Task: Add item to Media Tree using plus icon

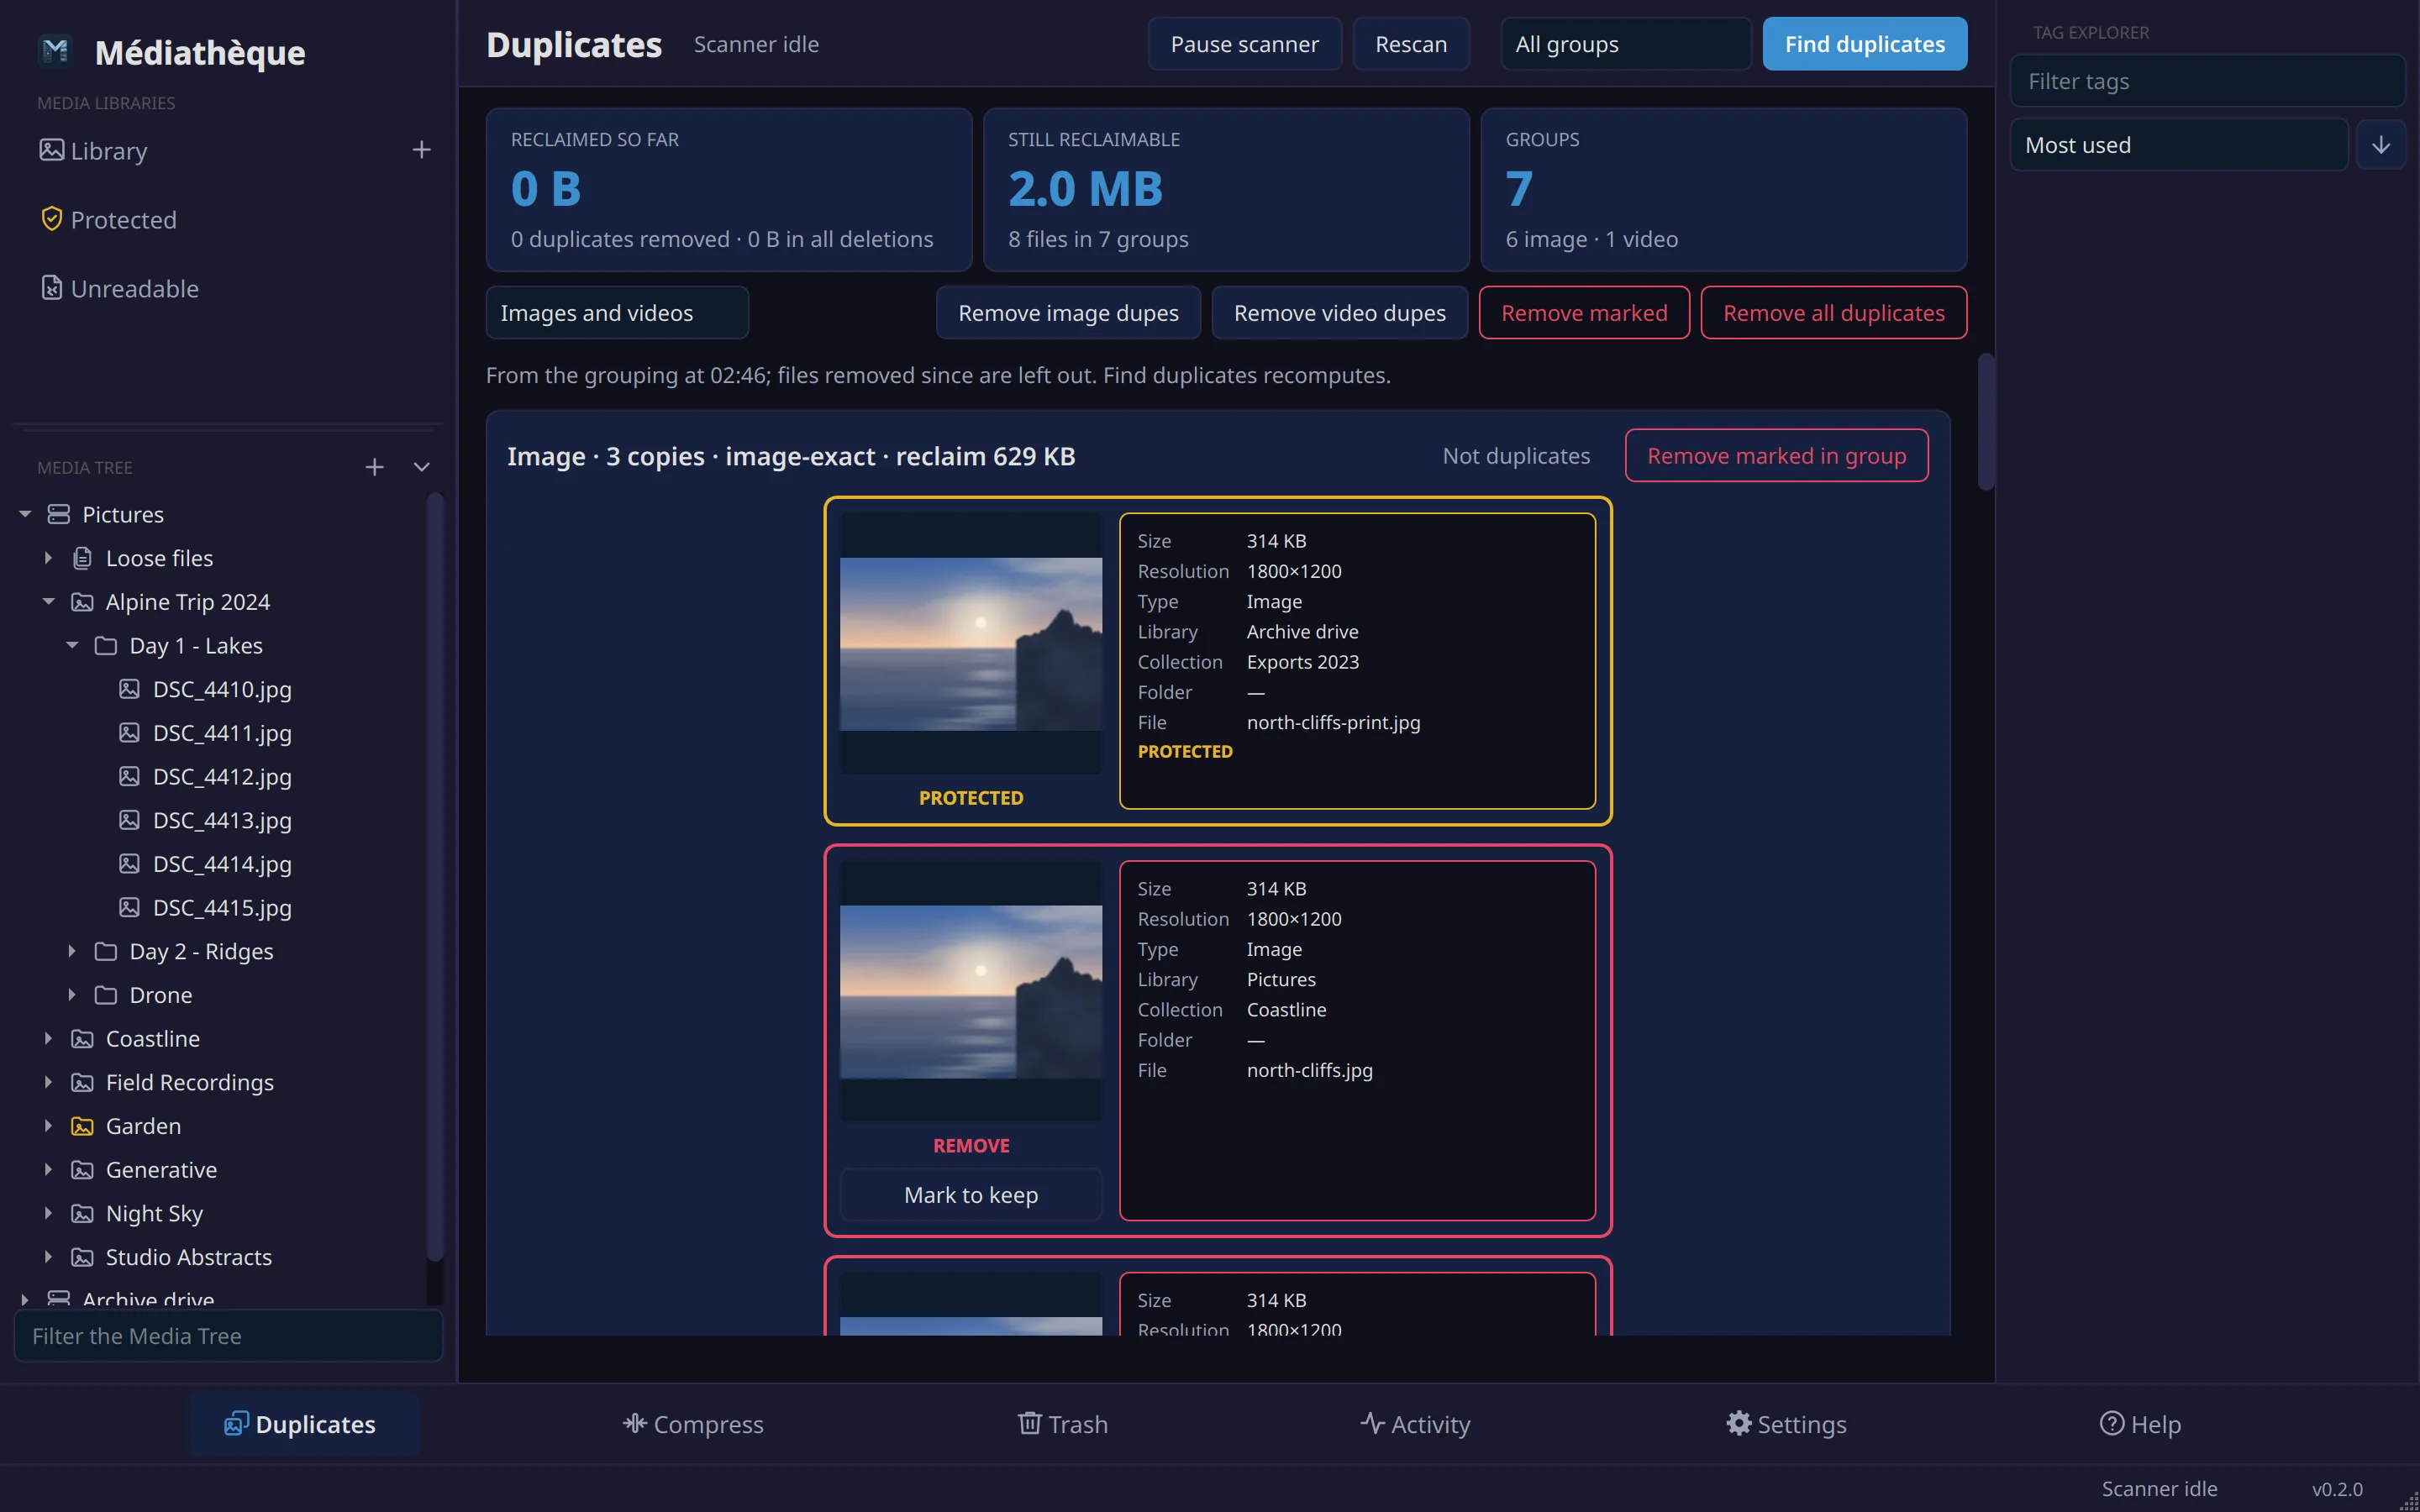Action: (374, 467)
